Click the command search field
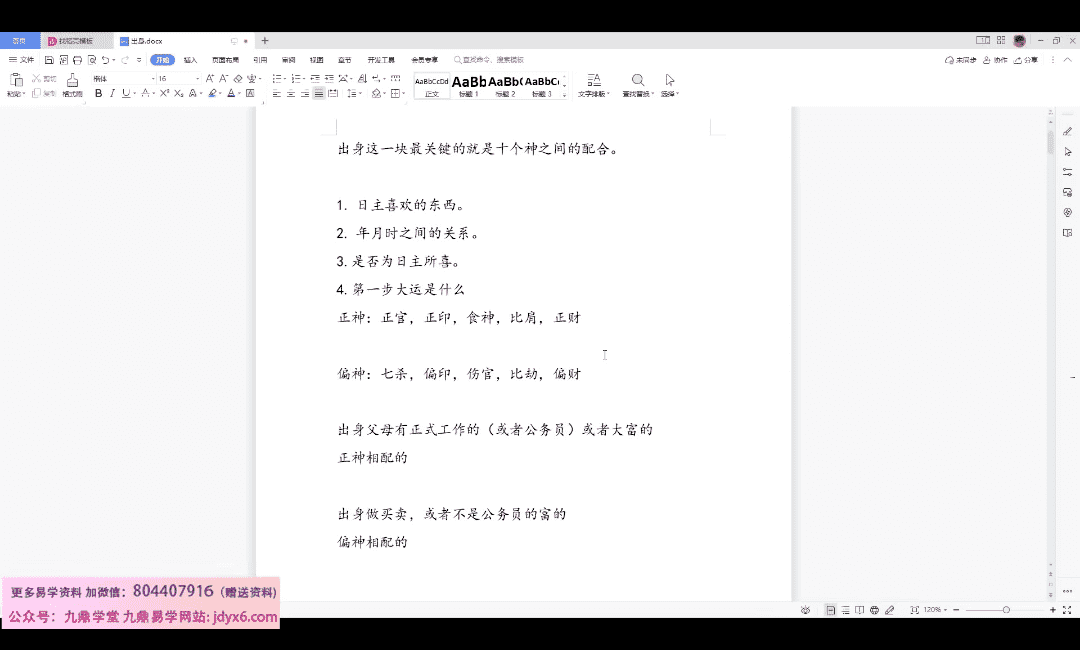The image size is (1080, 650). (490, 60)
